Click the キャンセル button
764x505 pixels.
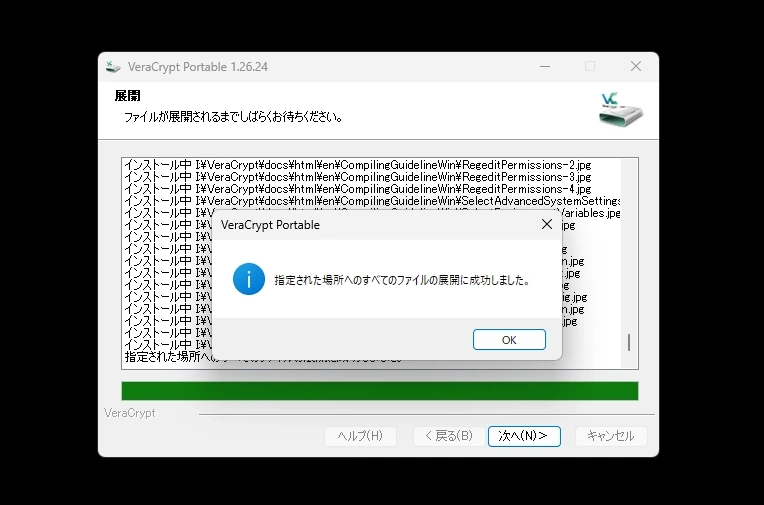[611, 436]
